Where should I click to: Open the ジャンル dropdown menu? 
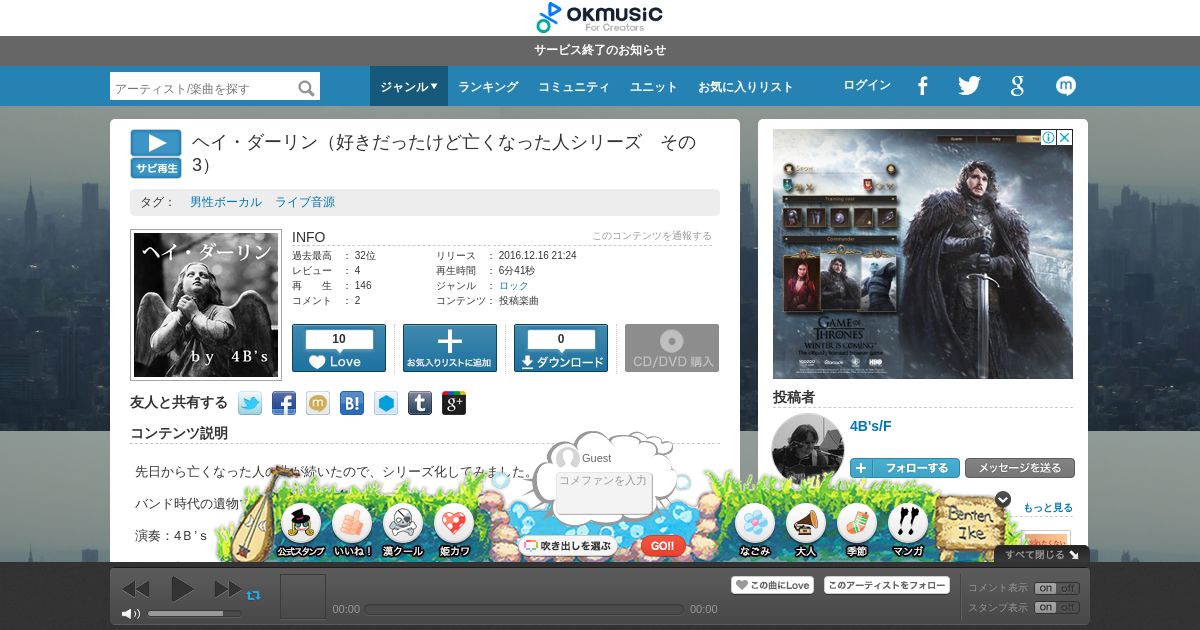409,86
